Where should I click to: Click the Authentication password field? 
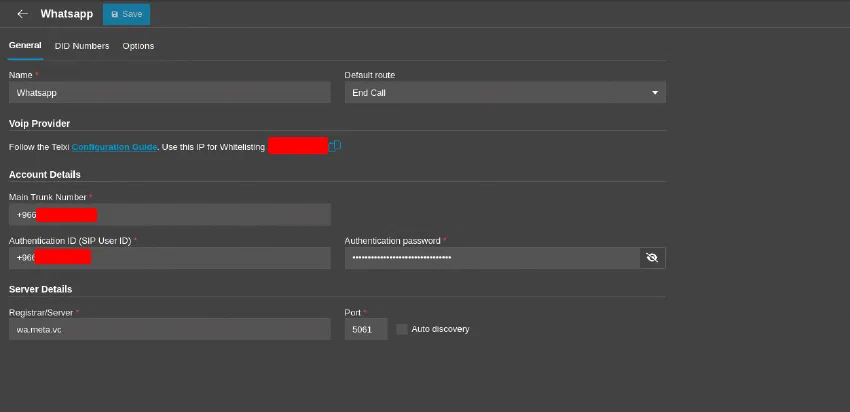pyautogui.click(x=492, y=258)
